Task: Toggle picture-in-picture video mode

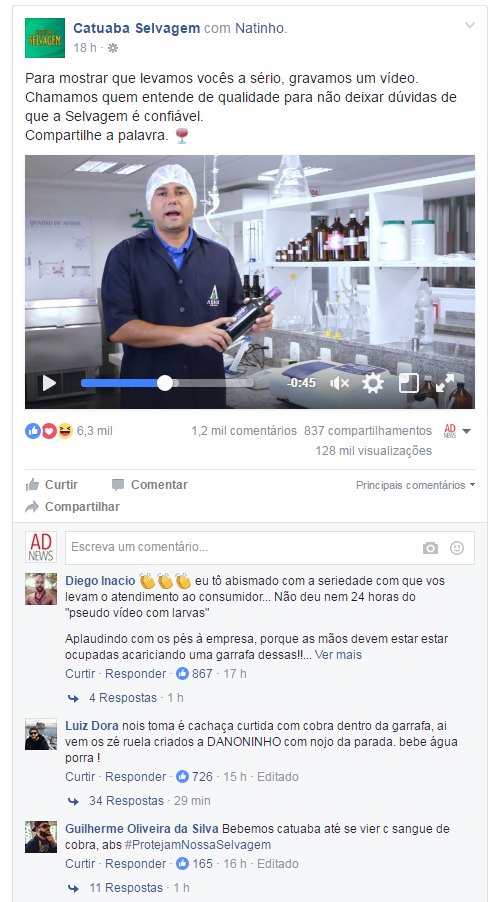Action: 409,383
